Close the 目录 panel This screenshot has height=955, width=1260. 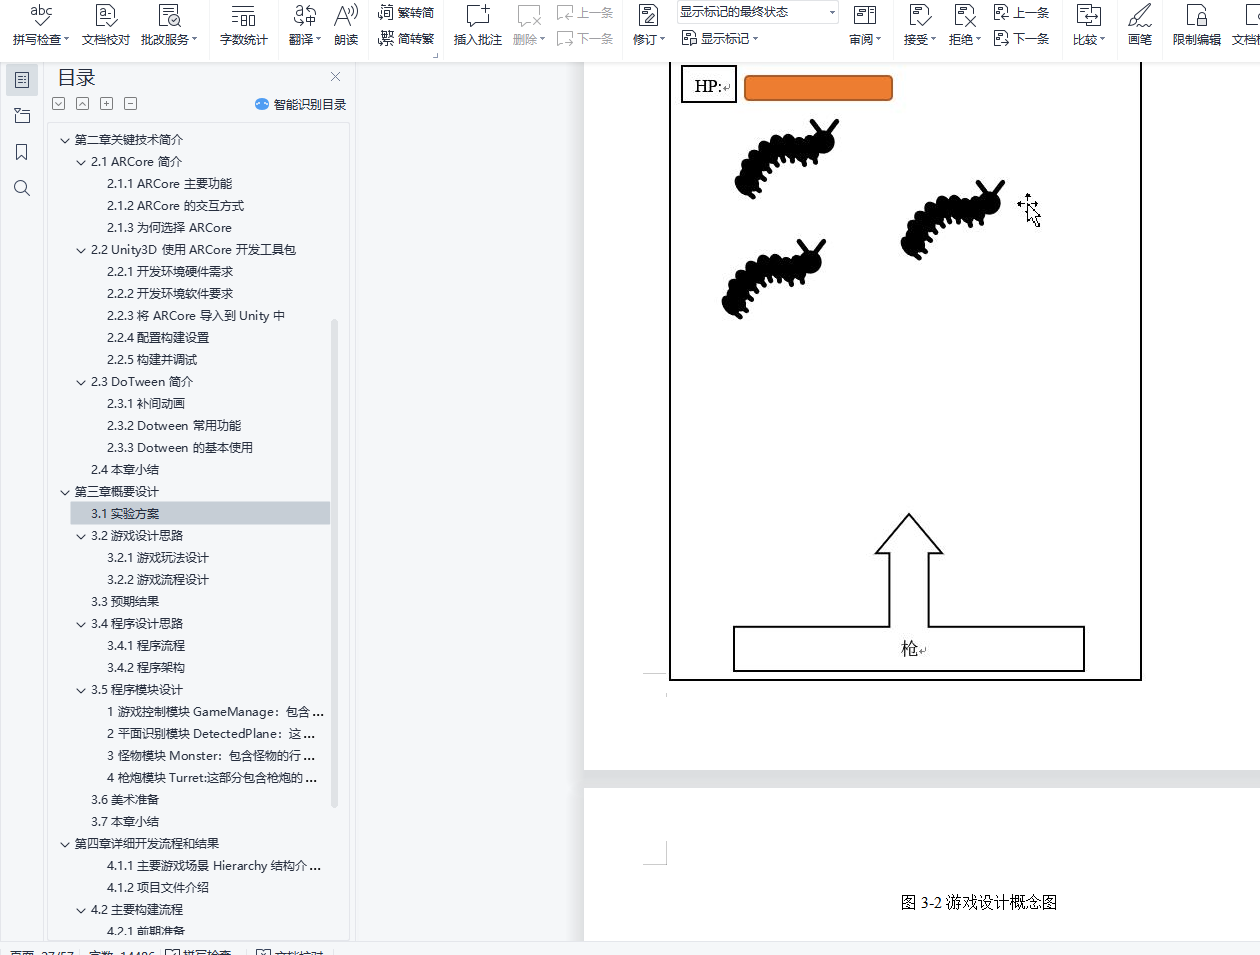click(336, 77)
